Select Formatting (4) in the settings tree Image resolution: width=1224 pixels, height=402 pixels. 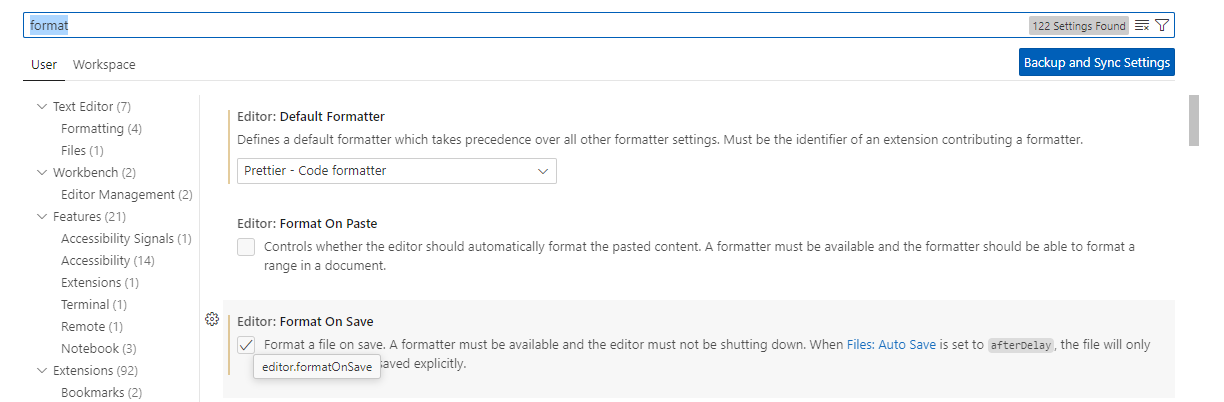click(x=101, y=129)
